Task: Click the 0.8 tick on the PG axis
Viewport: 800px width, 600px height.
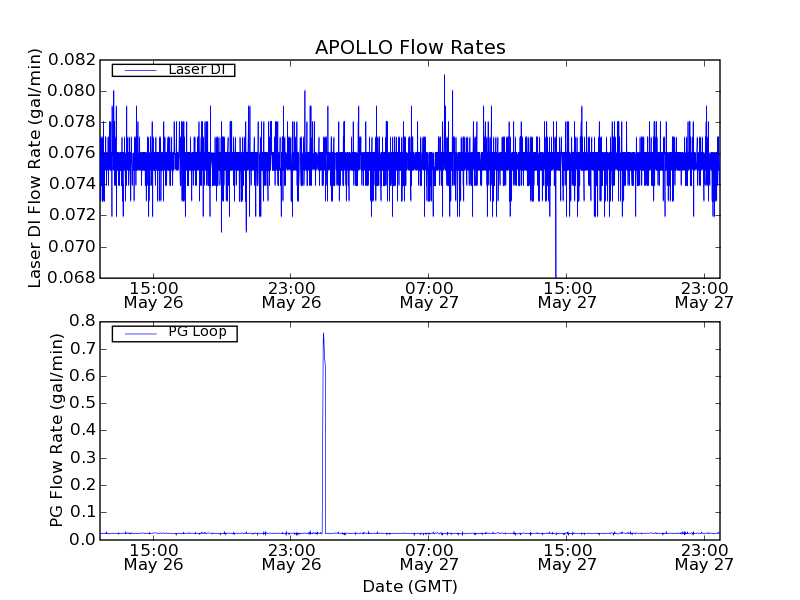Action: (x=81, y=321)
